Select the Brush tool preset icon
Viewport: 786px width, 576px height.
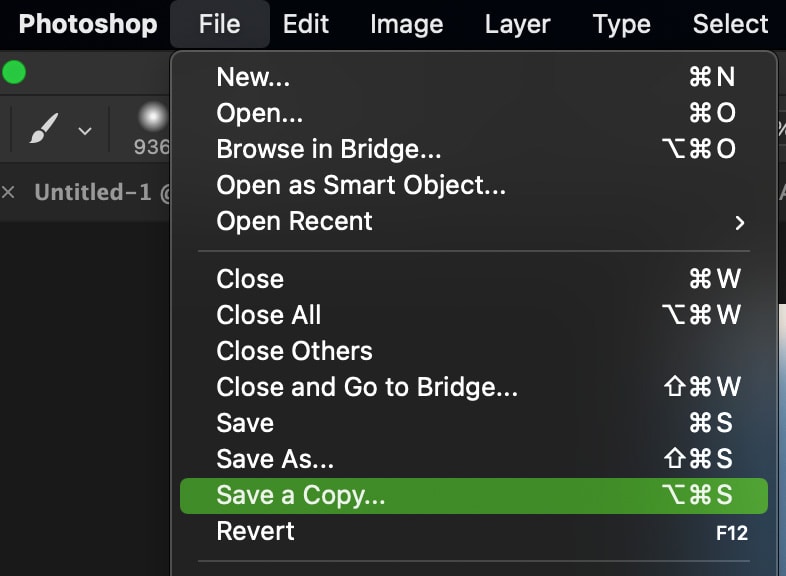point(44,129)
